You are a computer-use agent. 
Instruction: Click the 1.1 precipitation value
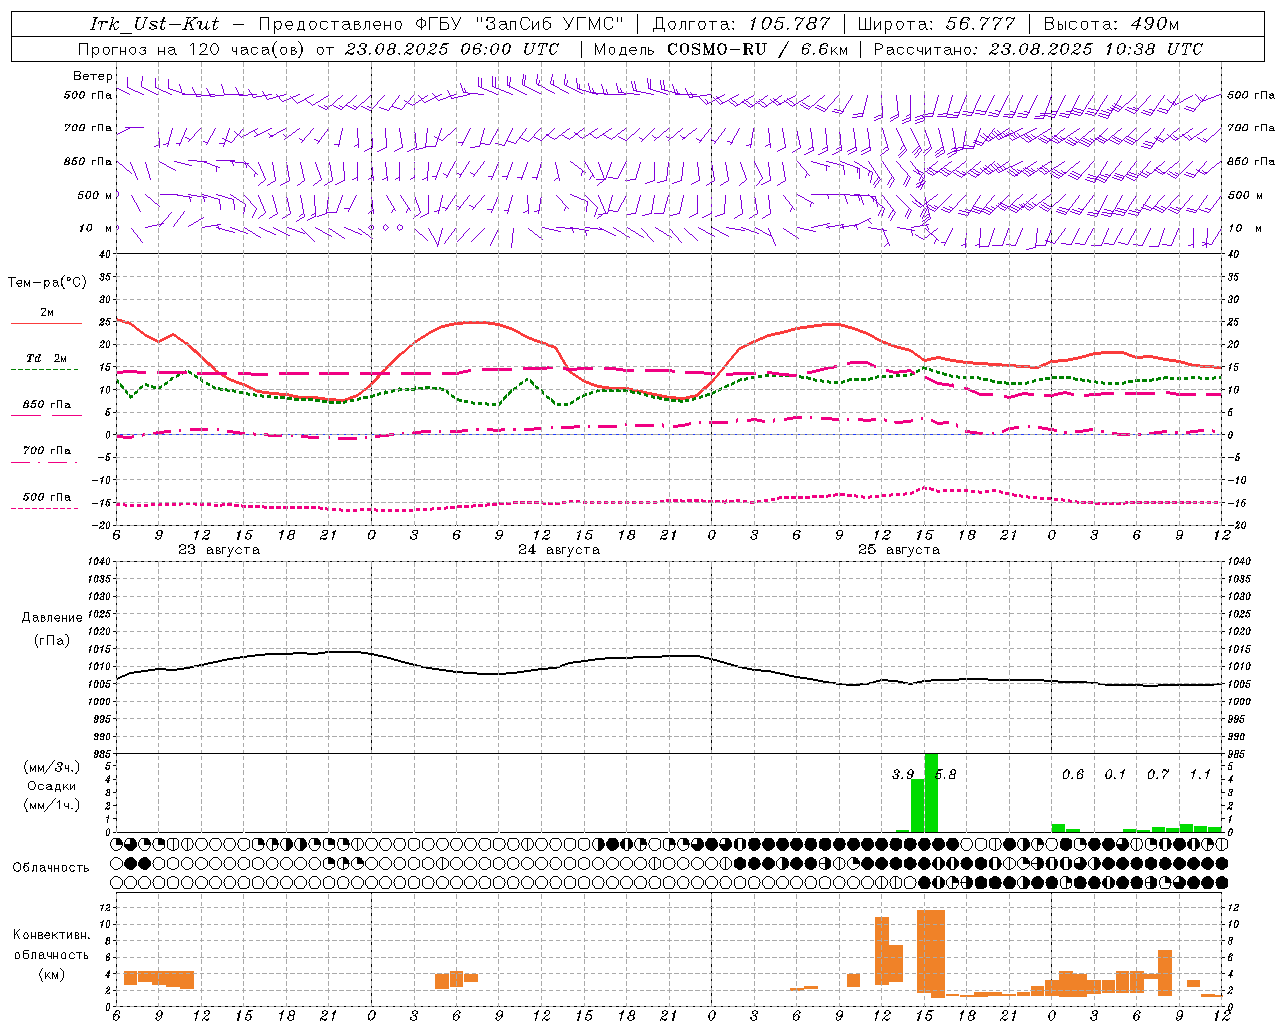(x=1200, y=775)
